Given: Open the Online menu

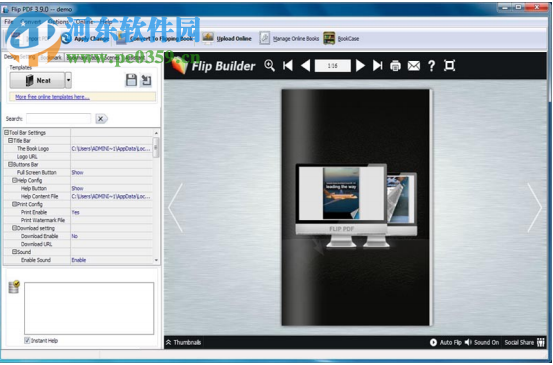Looking at the screenshot, I should pos(85,22).
